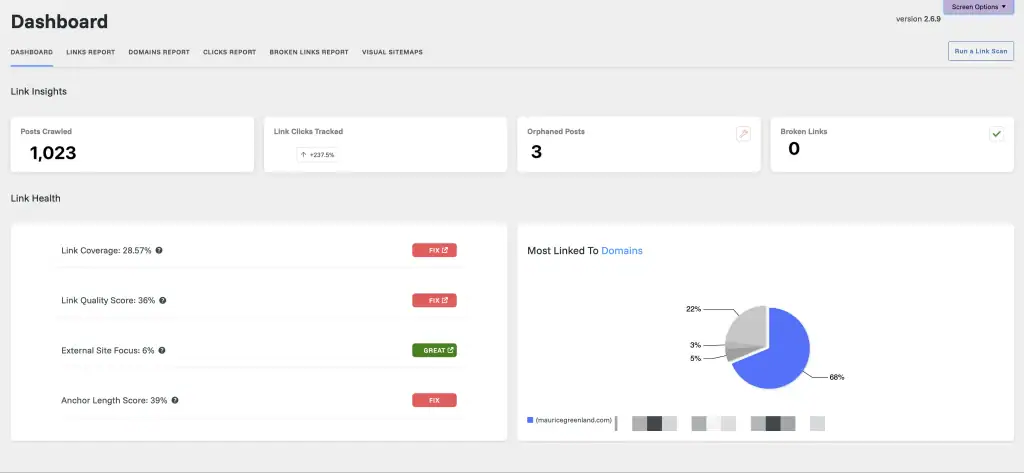
Task: Click the blue mauricegreenland.com legend square
Action: (x=530, y=420)
